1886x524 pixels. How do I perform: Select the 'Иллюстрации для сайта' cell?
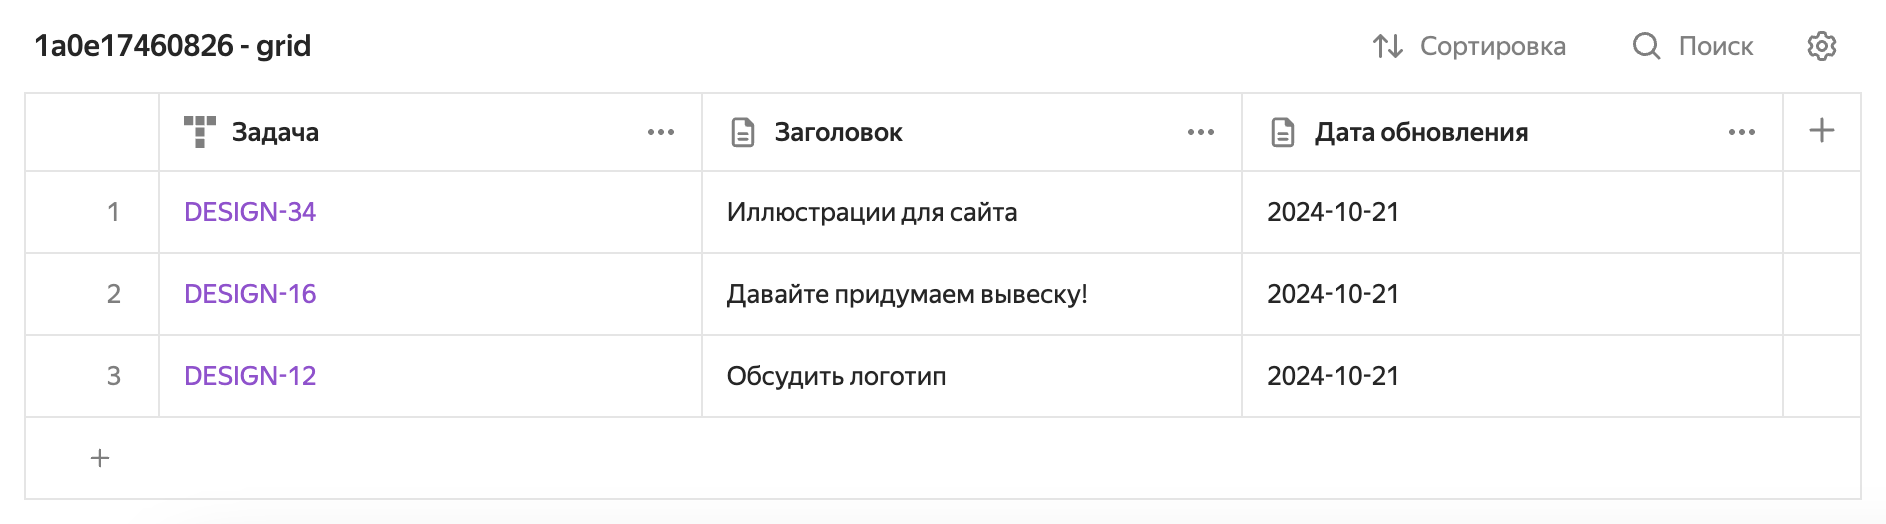point(872,212)
